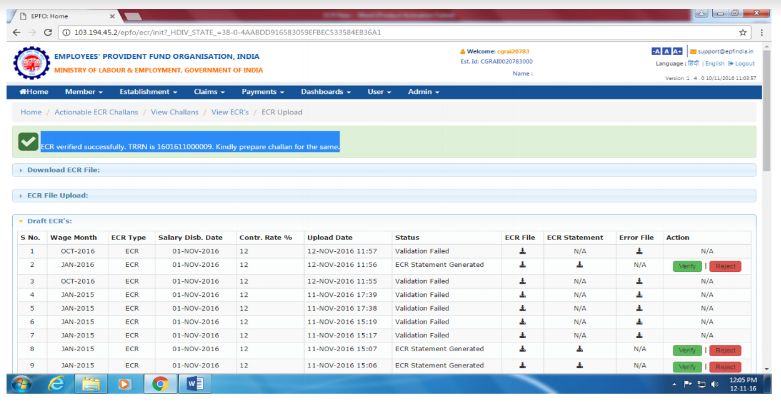Screen dimensions: 781x402
Task: Reject the JAN-2015 ECR in row 8
Action: coord(725,351)
